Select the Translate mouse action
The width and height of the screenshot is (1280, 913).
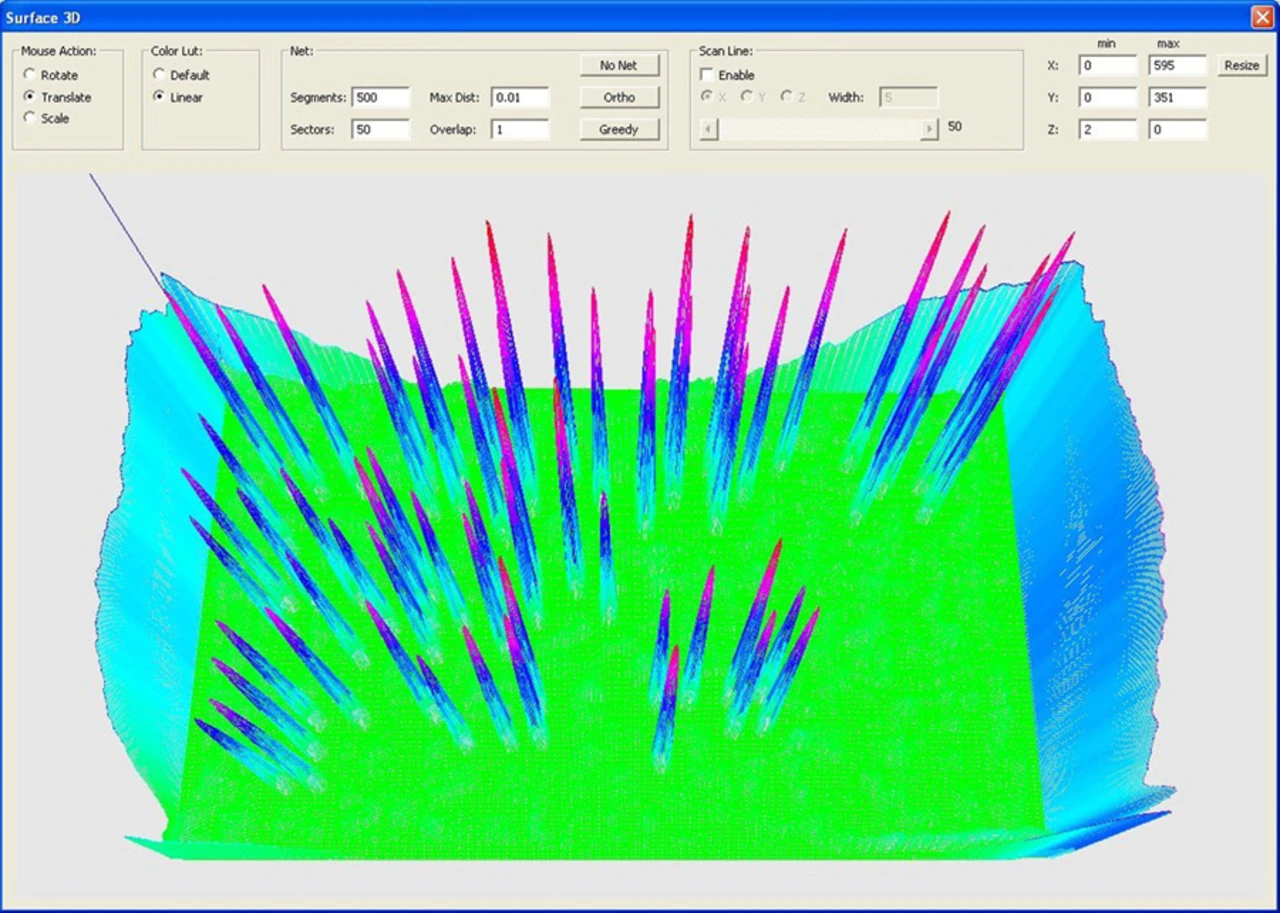[x=30, y=97]
